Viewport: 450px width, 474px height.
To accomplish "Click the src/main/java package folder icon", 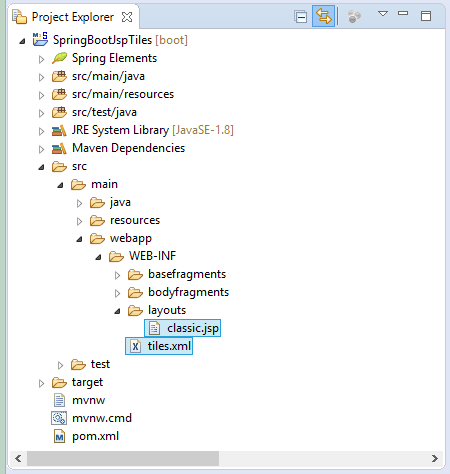I will (59, 76).
